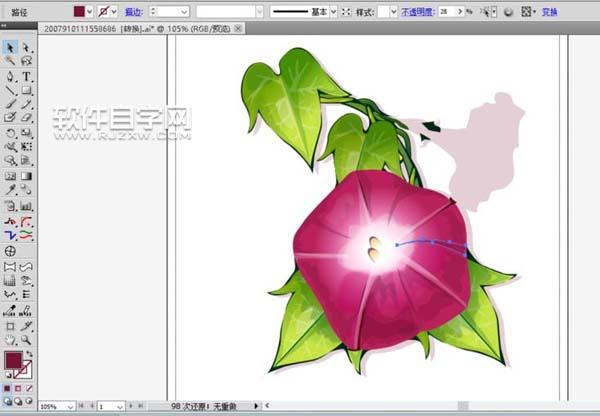Select the Symbol Sprayer tool

[x=10, y=206]
